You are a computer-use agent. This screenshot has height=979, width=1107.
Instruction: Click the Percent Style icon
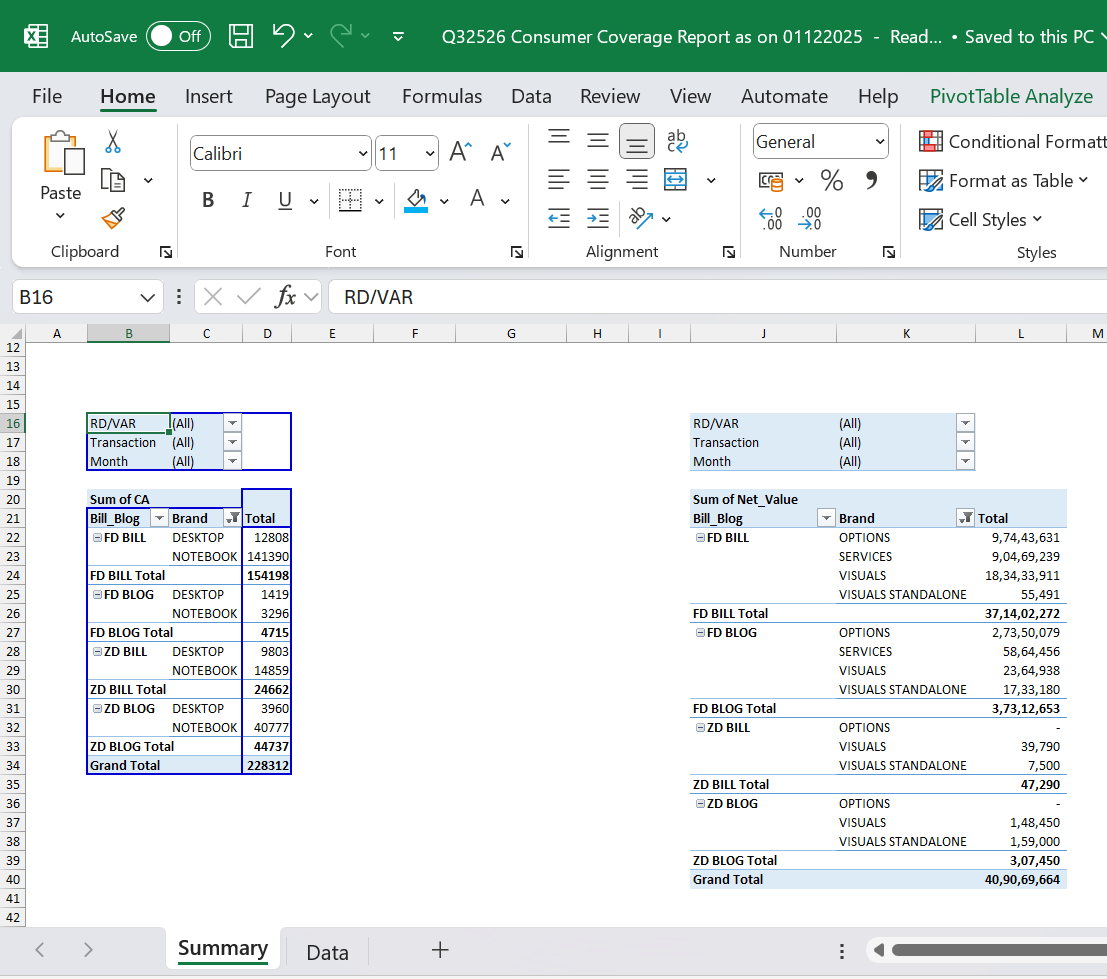(x=831, y=180)
